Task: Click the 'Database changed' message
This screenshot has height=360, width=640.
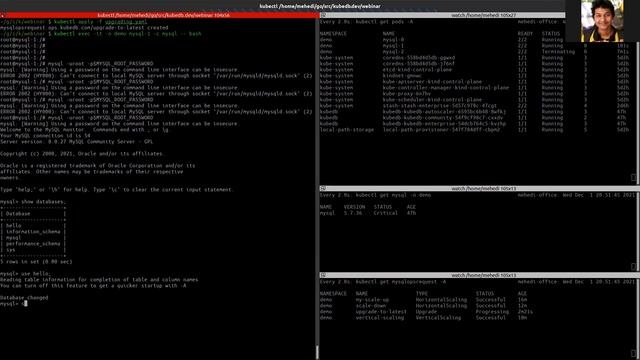Action: click(x=24, y=298)
